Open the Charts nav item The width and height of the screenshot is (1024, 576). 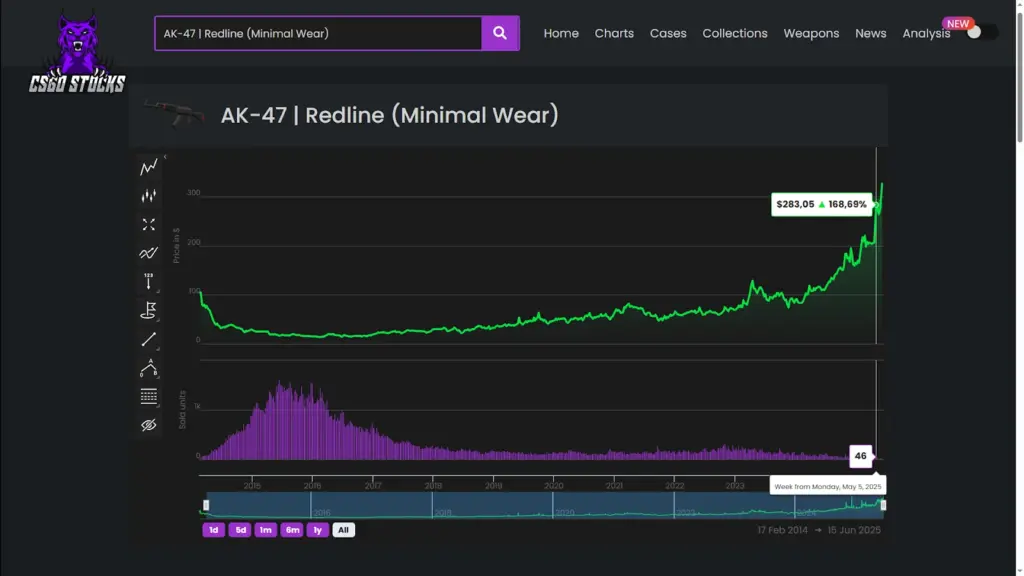coord(614,33)
